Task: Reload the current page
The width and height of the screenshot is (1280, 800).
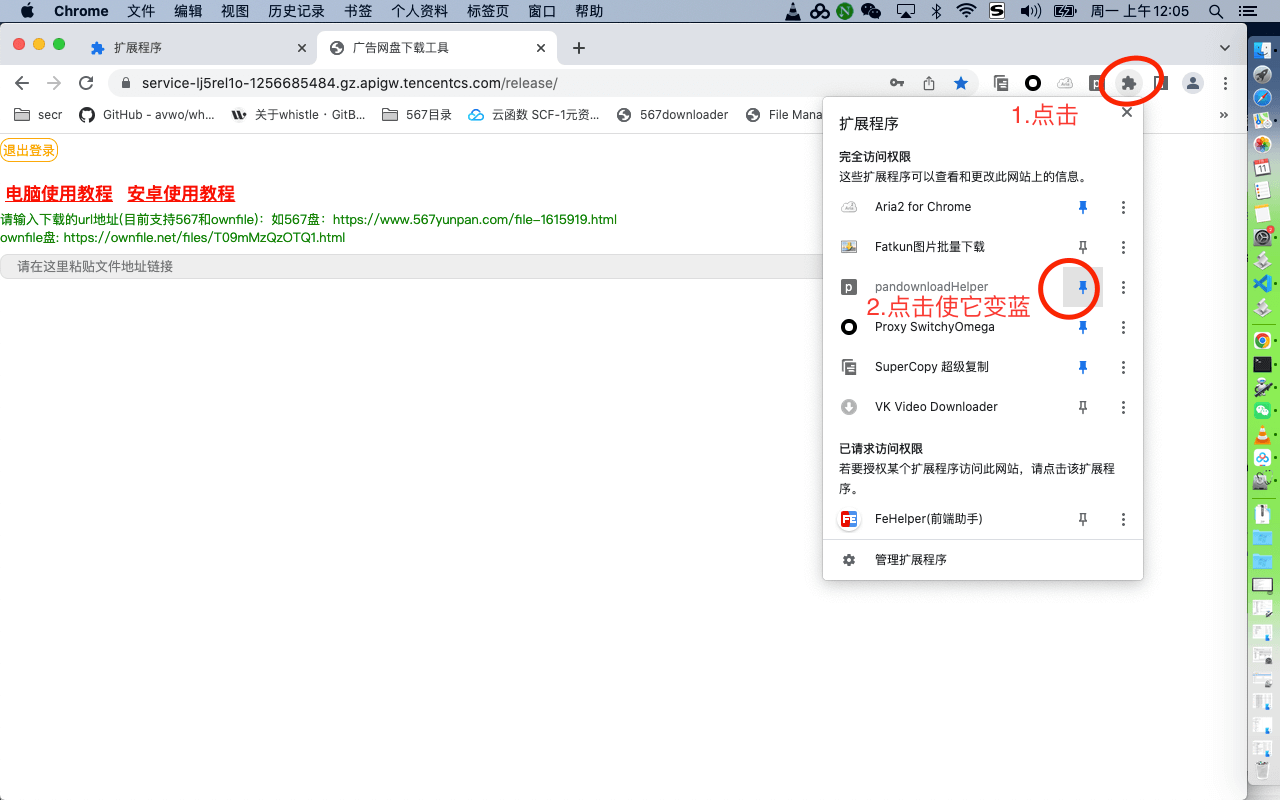Action: (86, 83)
